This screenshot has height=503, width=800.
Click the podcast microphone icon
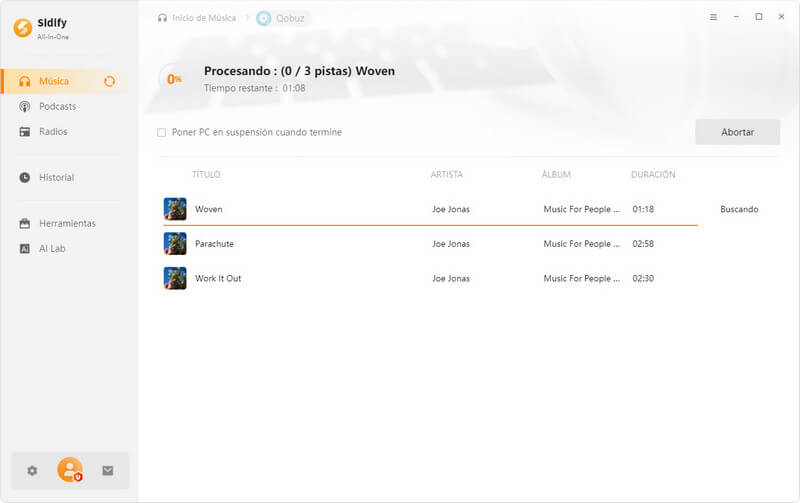[x=24, y=106]
